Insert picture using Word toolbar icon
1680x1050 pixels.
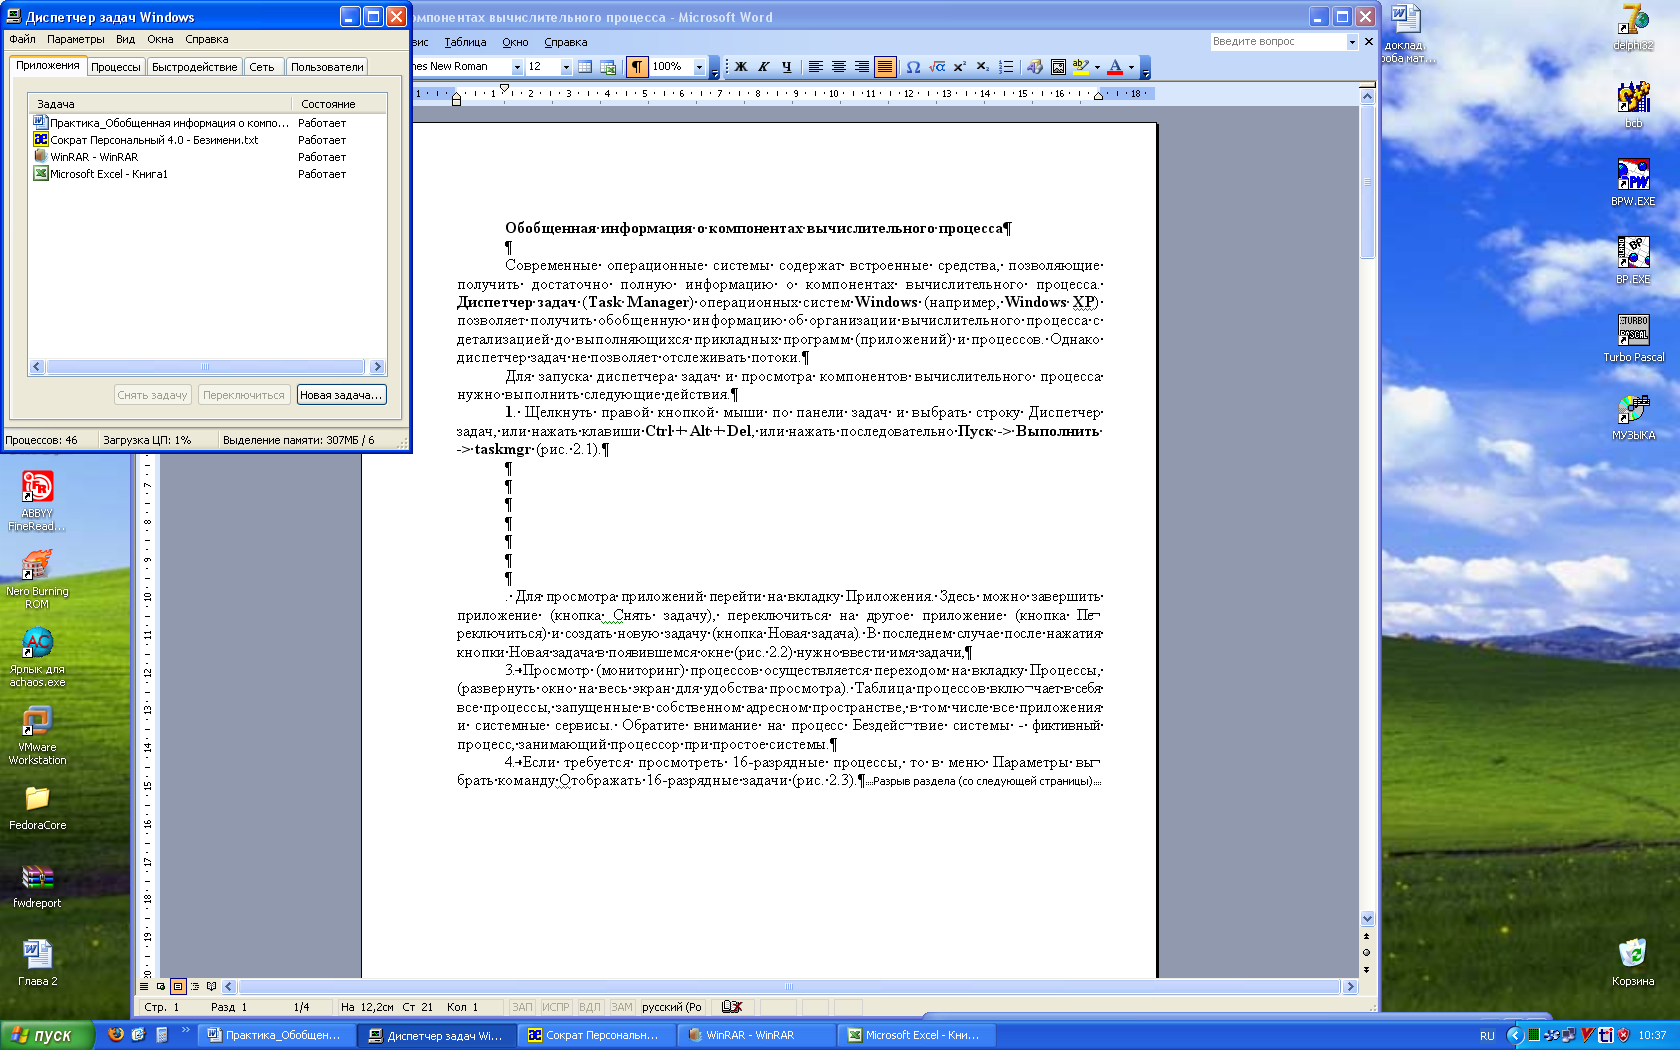[1058, 67]
